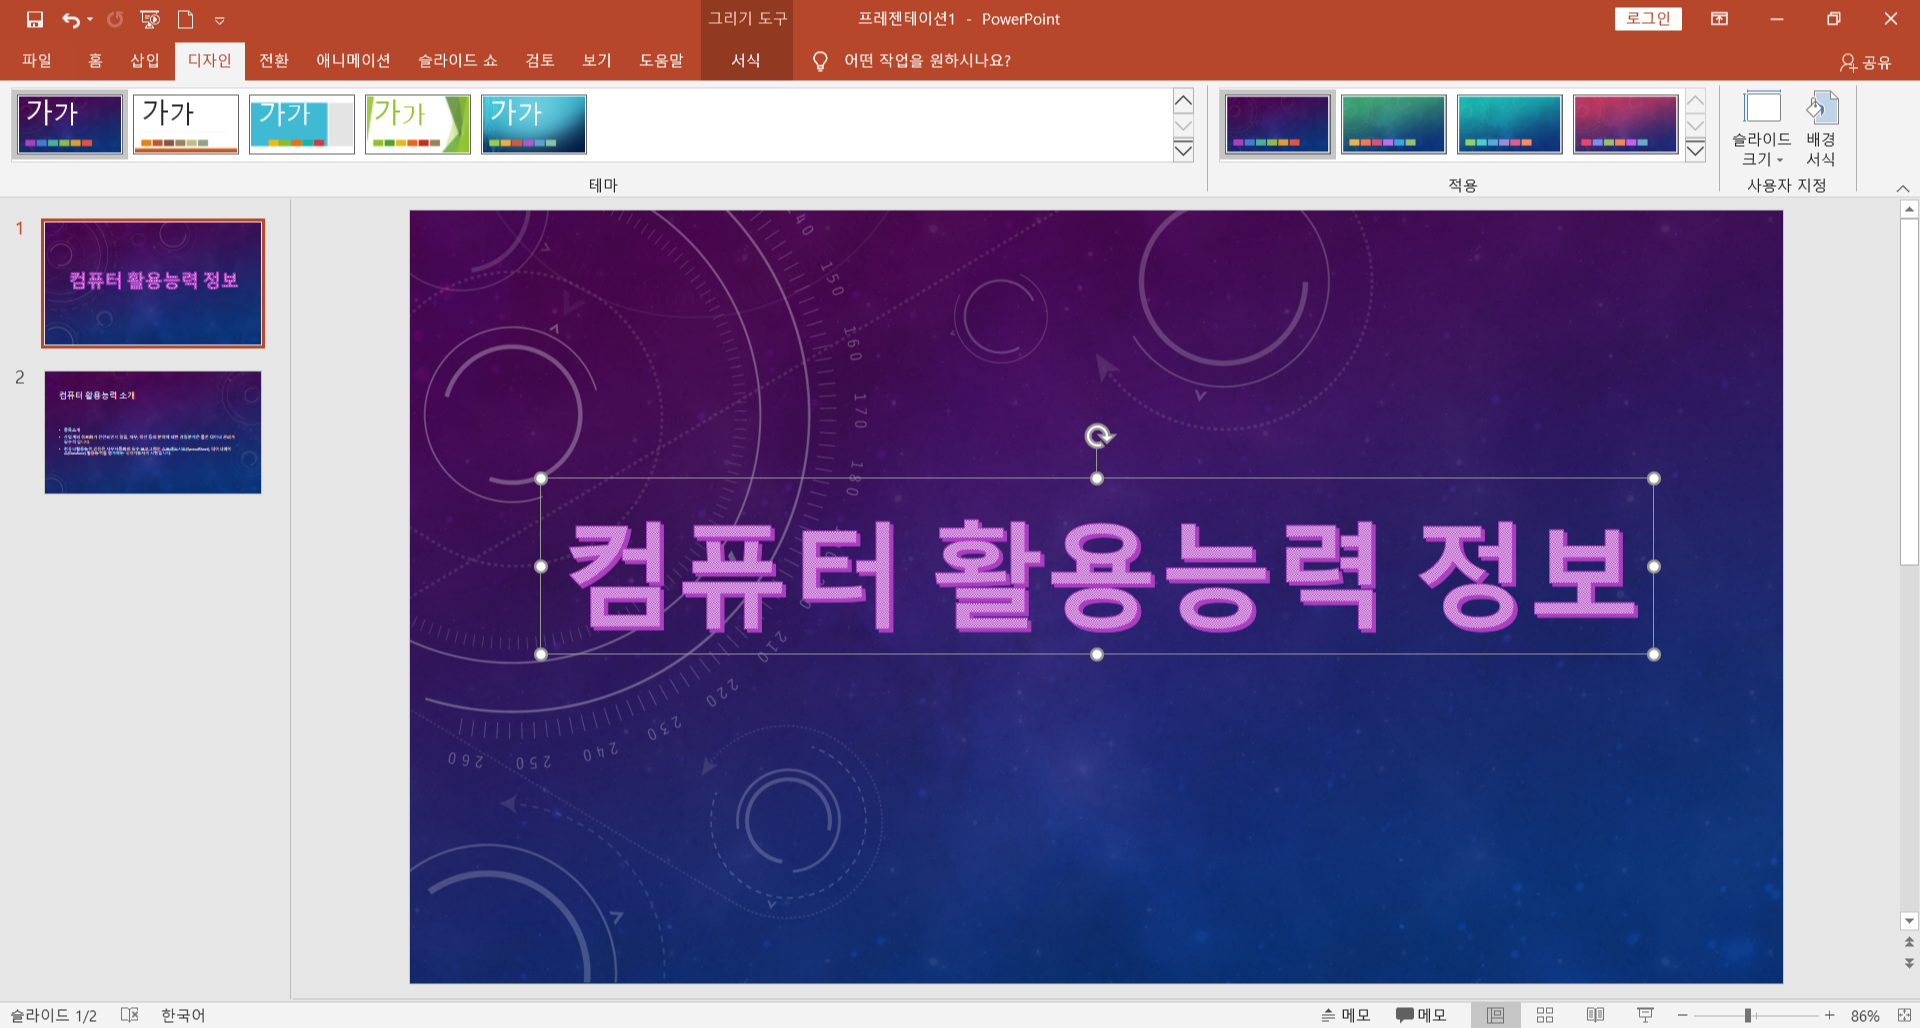Click the zoom slider handle
The height and width of the screenshot is (1028, 1920).
1748,1015
